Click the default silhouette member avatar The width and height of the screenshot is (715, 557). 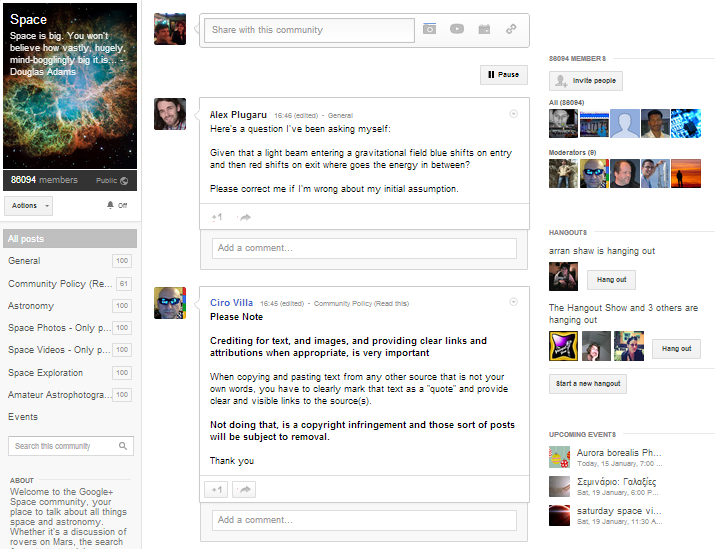(x=625, y=124)
